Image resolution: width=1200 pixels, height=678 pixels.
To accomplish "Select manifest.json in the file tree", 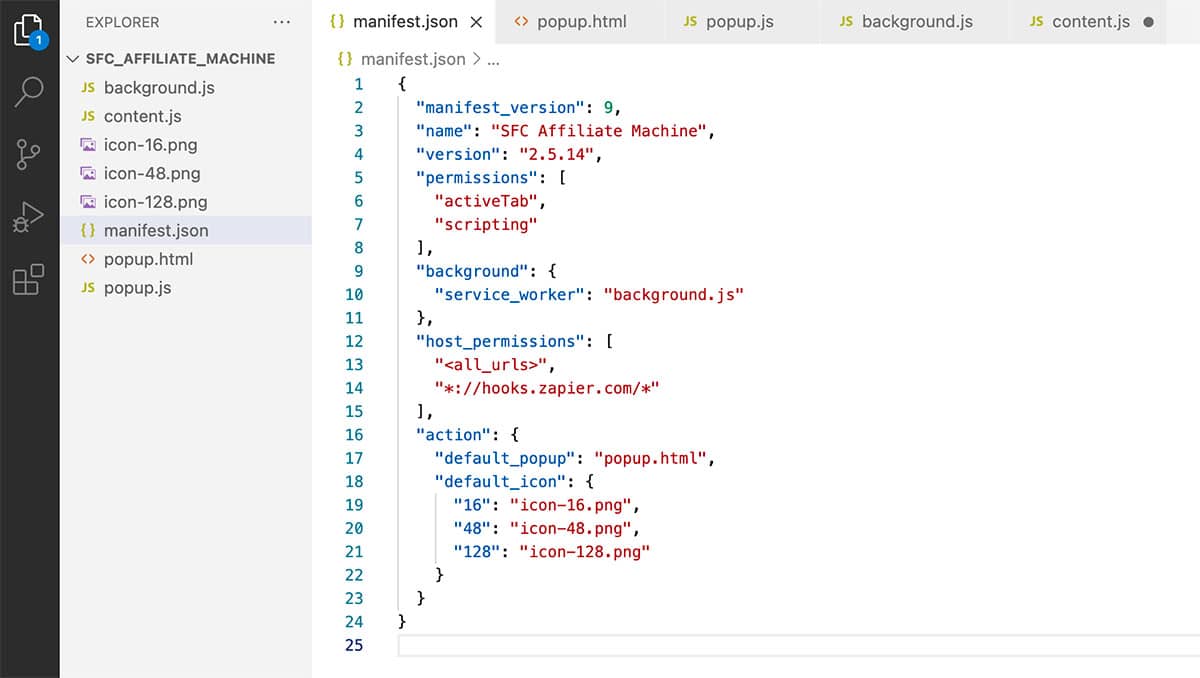I will click(186, 230).
